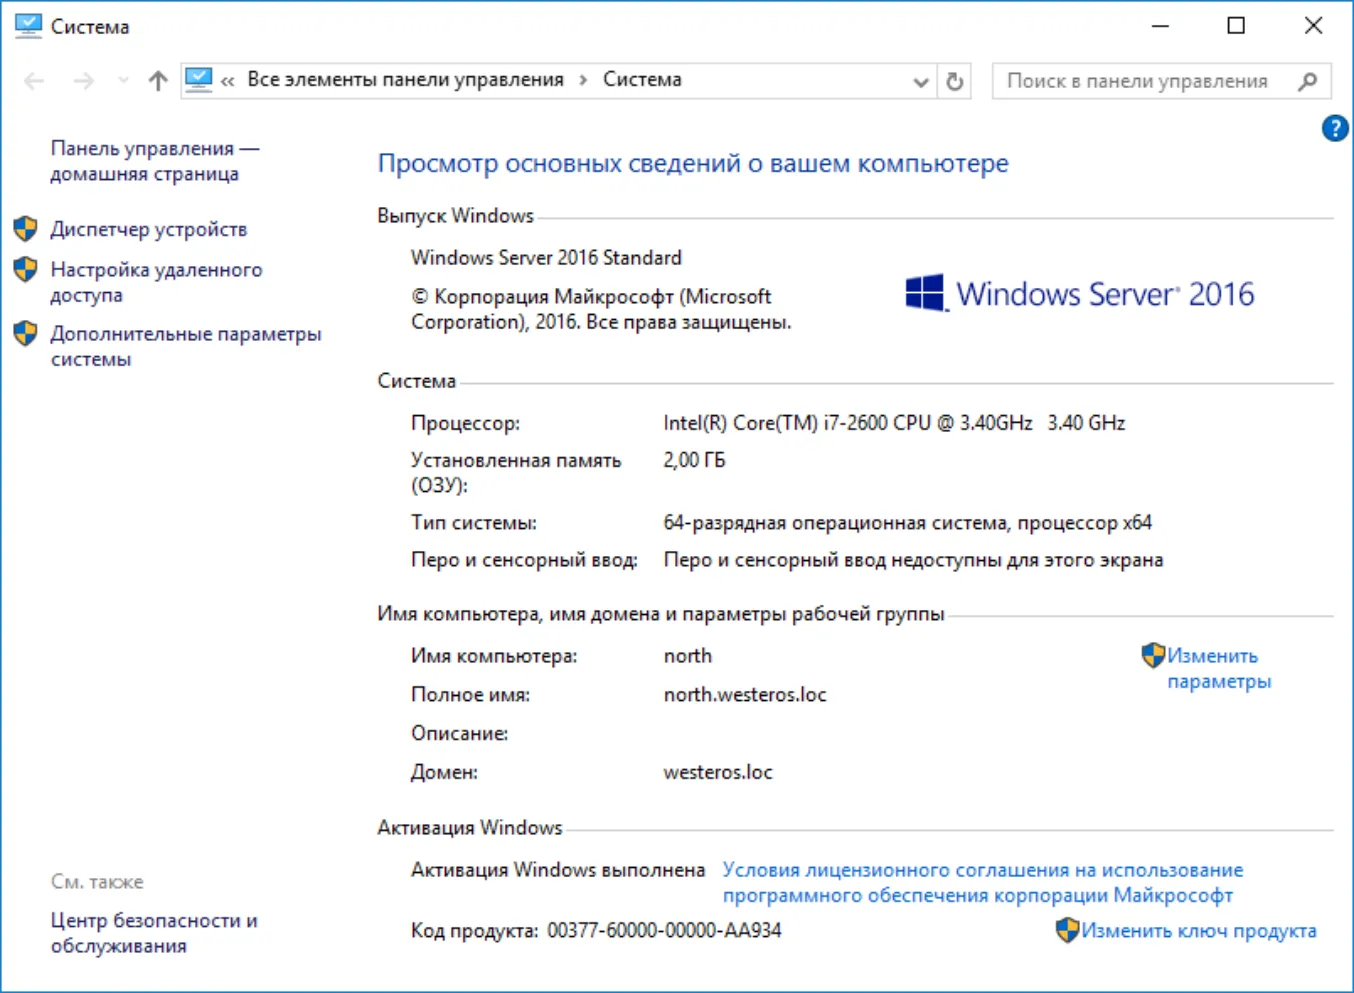The width and height of the screenshot is (1354, 993).
Task: Click the shield icon next to Изменить ключ продукта
Action: click(x=1067, y=930)
